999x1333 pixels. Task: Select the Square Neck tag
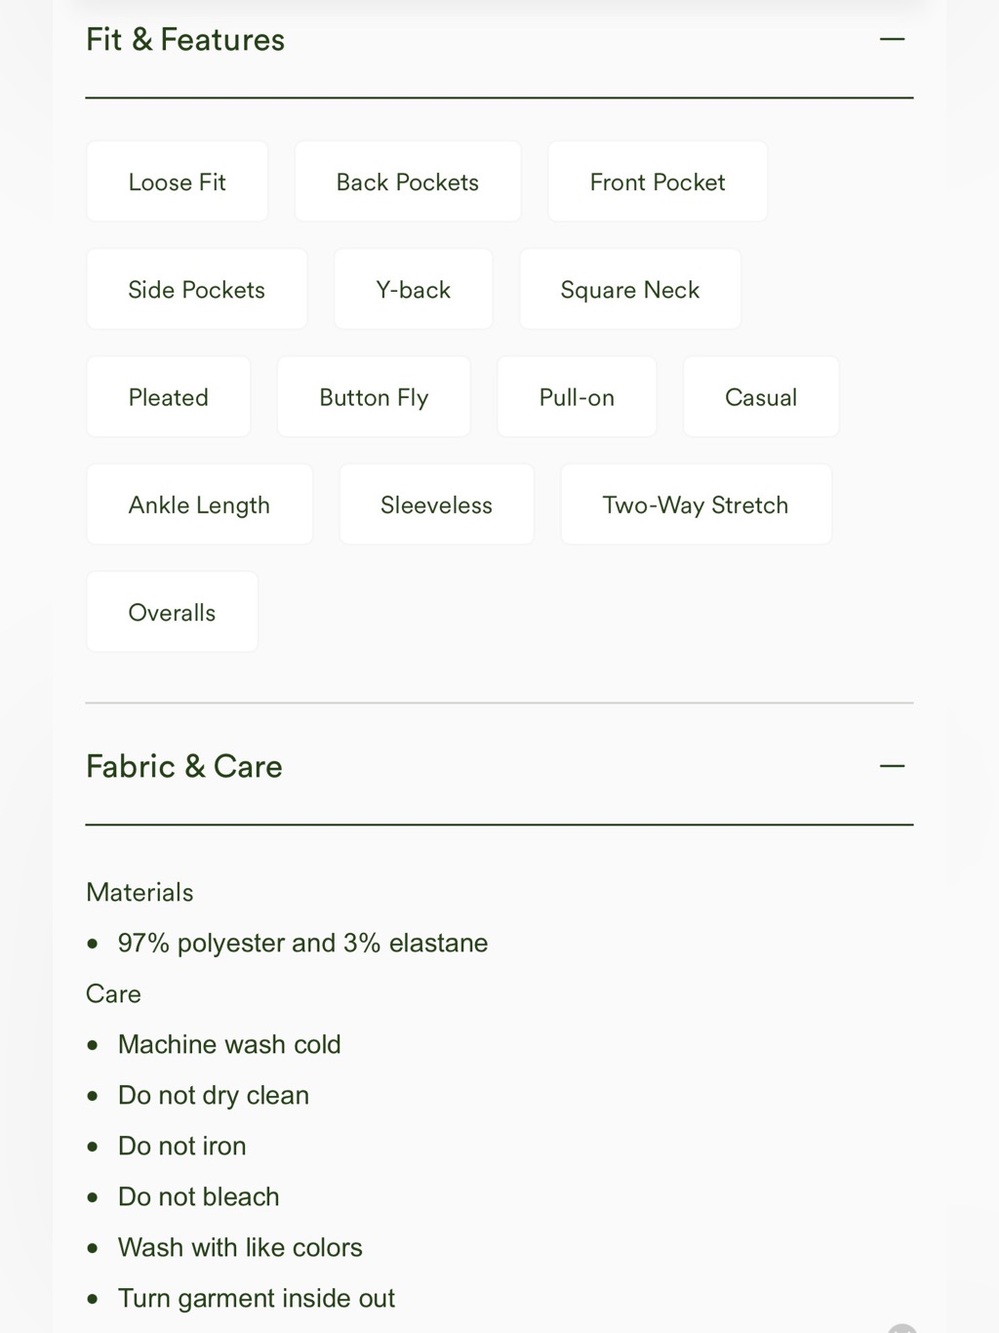pos(630,290)
